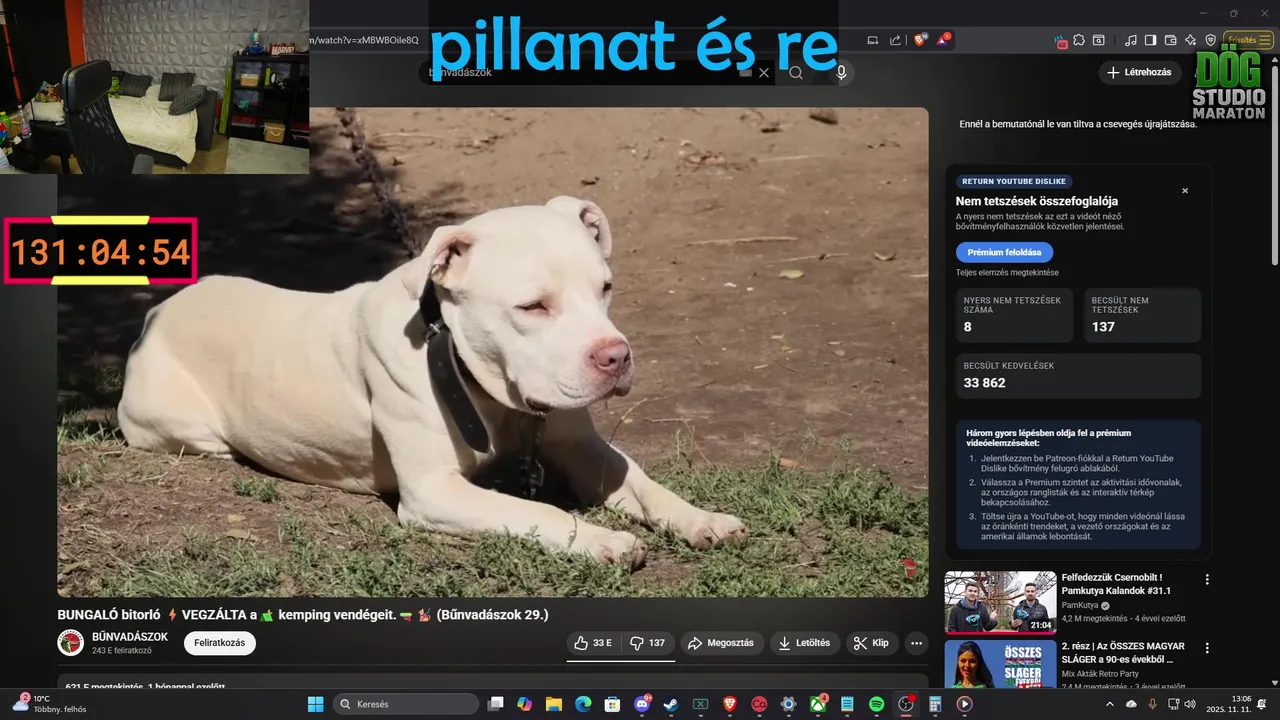Open Xbox app from the taskbar

(x=818, y=704)
